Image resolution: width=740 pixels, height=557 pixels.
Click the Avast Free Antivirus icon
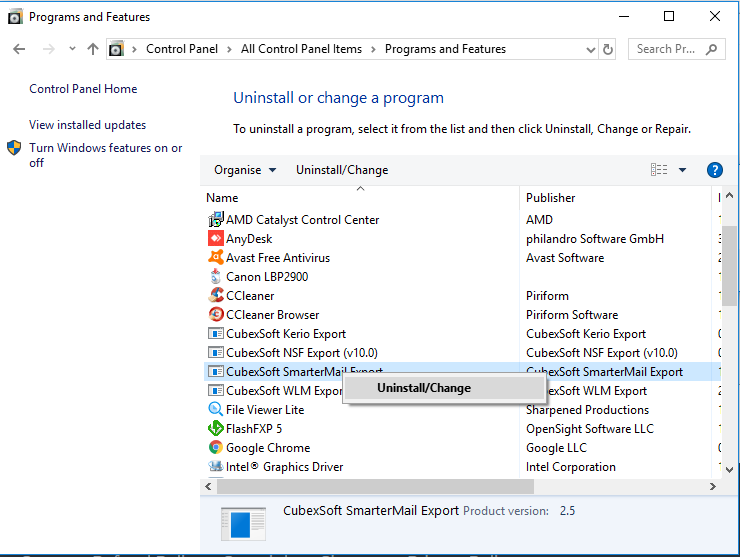click(x=216, y=257)
